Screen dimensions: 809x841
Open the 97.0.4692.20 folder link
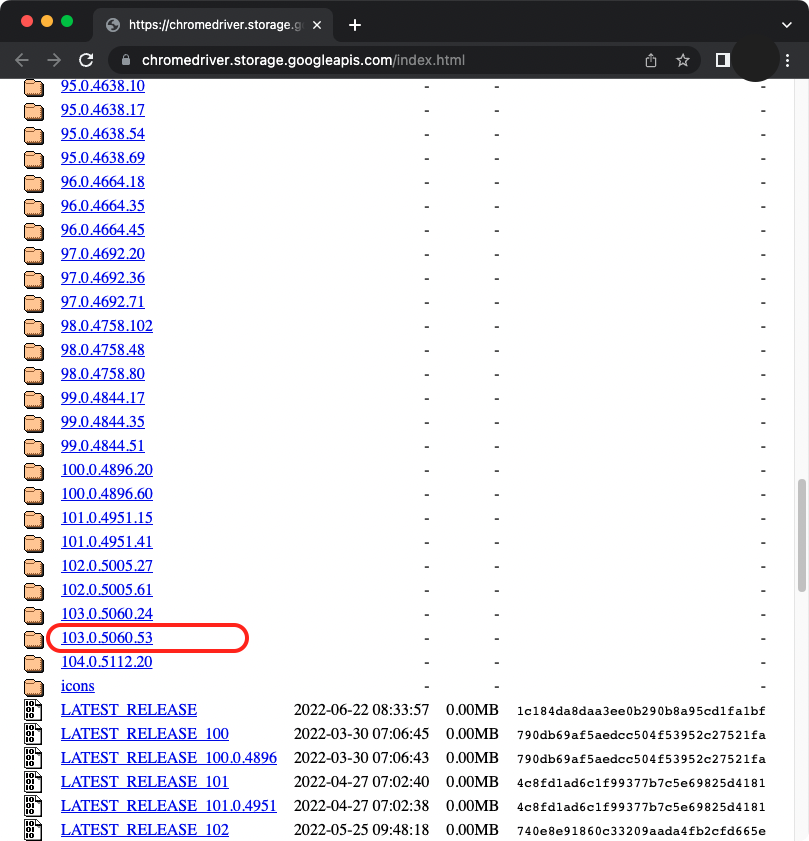102,254
